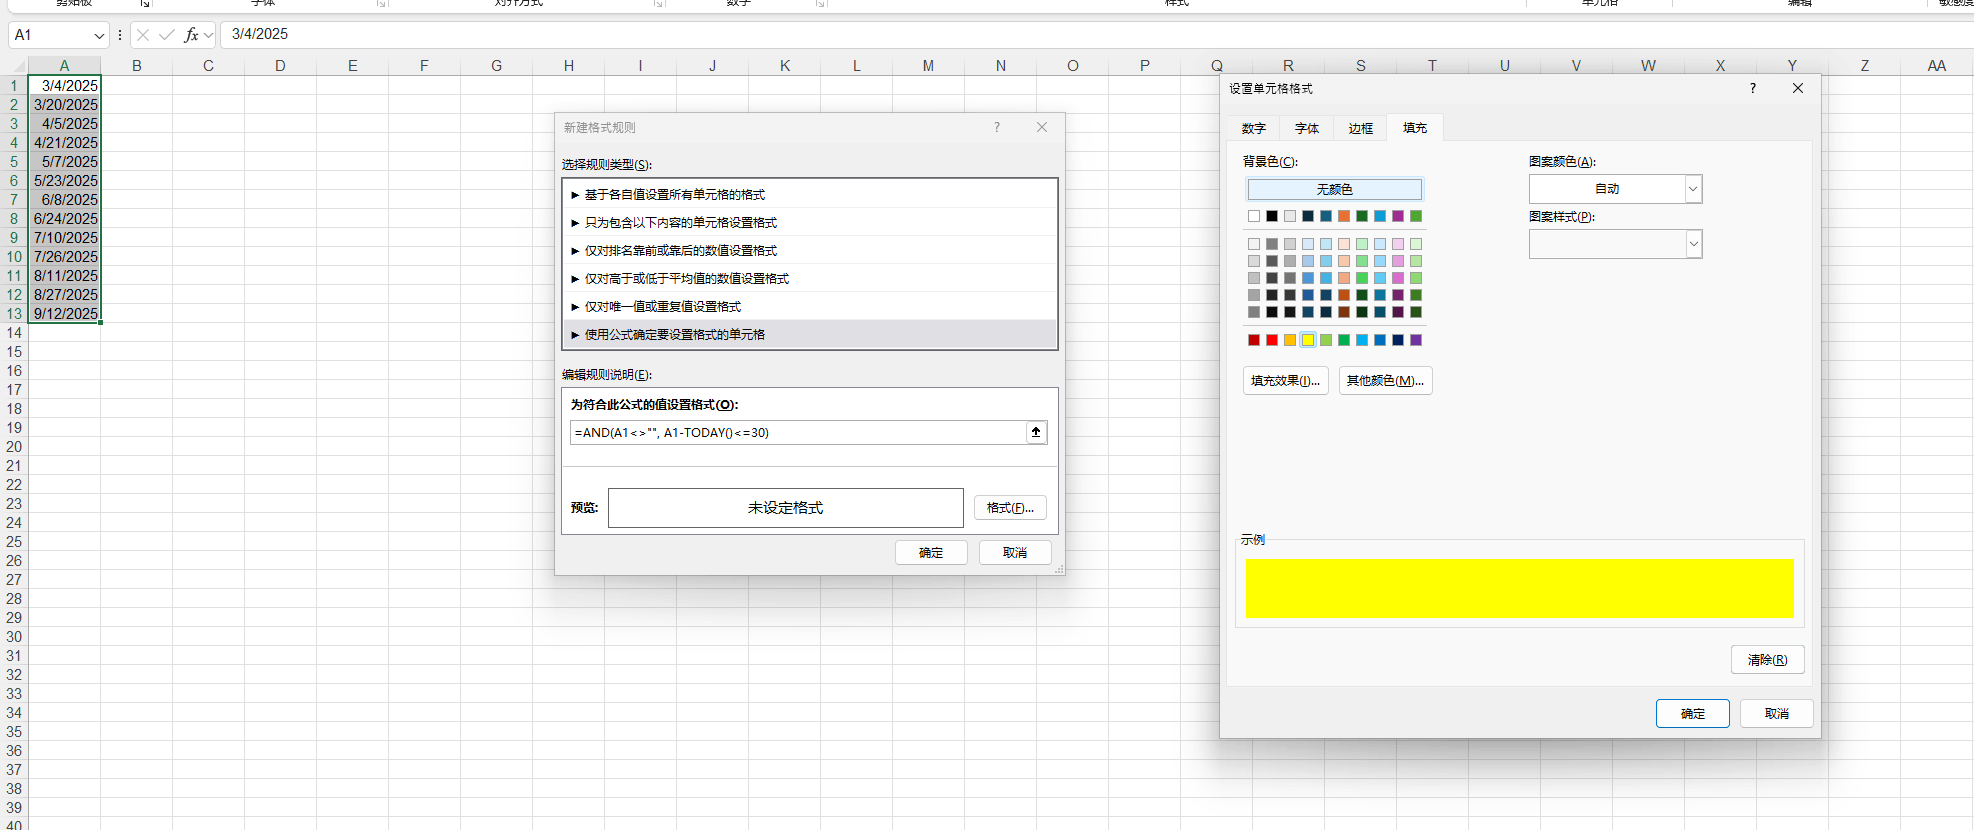Image resolution: width=1974 pixels, height=830 pixels.
Task: Click the 其他颜色(M)... button
Action: [x=1385, y=381]
